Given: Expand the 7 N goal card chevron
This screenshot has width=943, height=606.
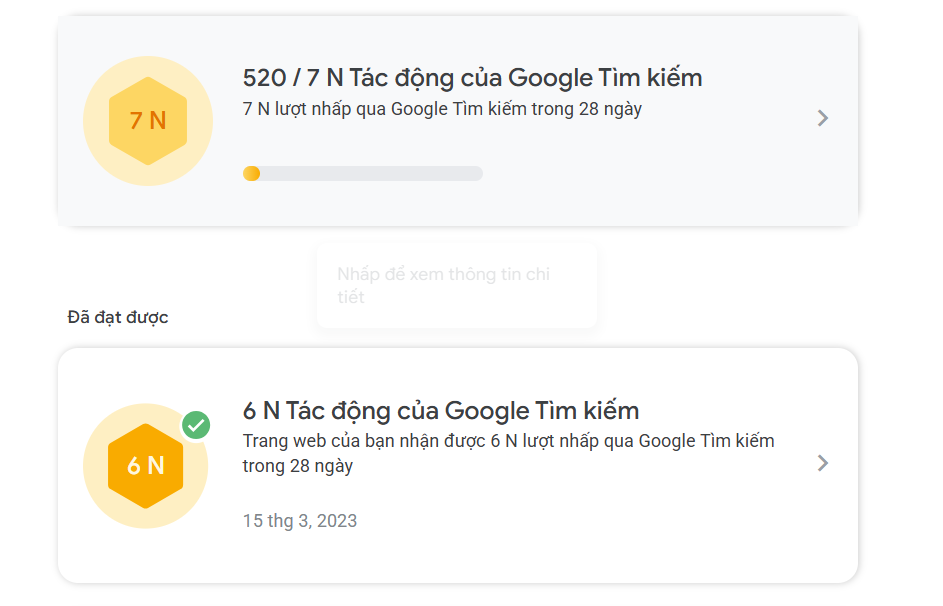Looking at the screenshot, I should click(x=823, y=118).
